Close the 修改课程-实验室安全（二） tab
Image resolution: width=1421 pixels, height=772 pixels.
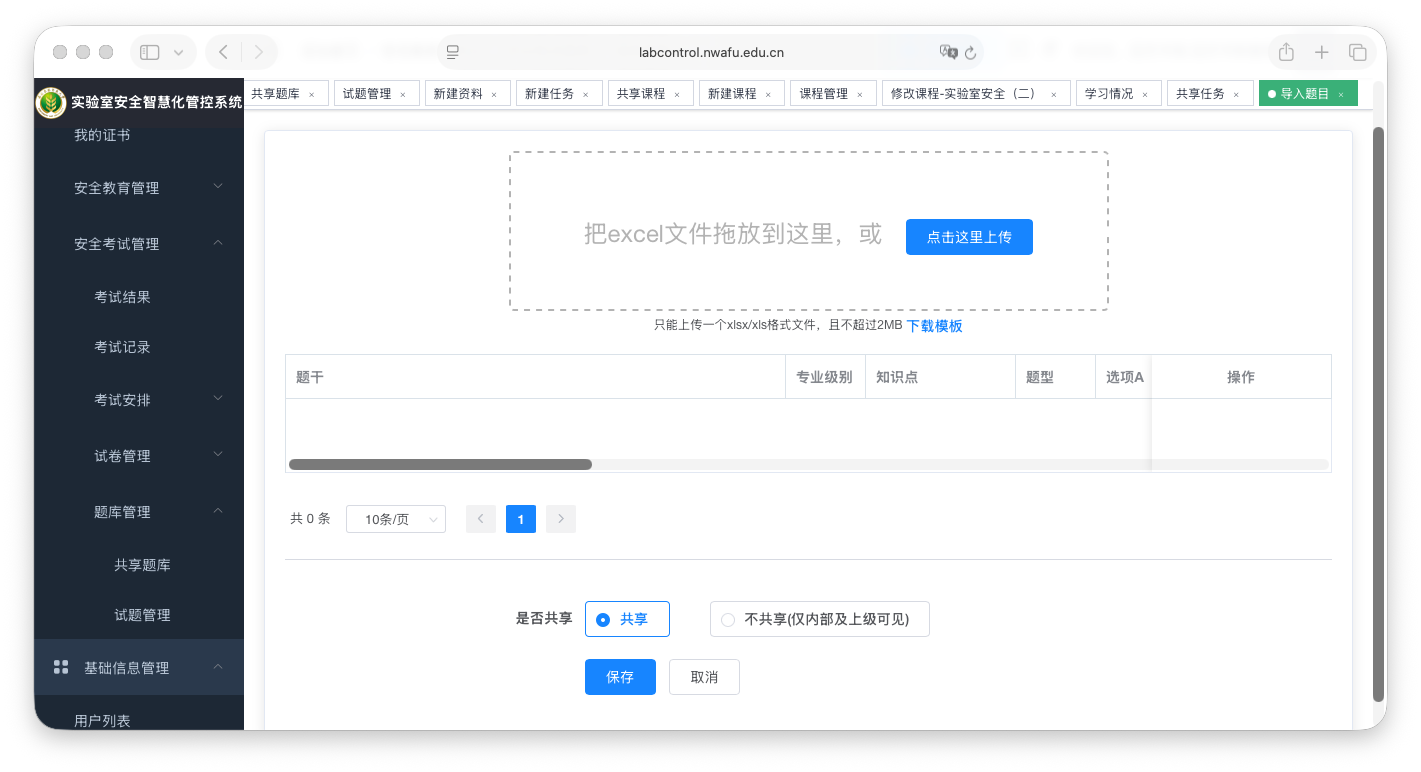[1054, 94]
